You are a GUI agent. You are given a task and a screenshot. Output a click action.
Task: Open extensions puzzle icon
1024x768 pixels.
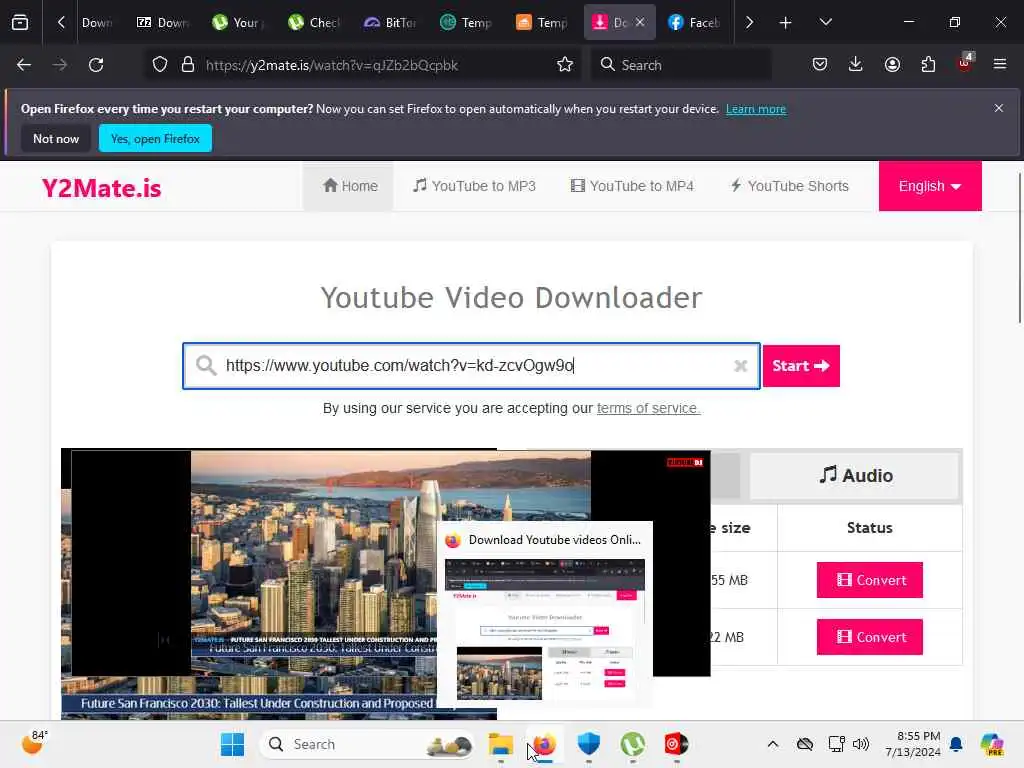point(928,65)
